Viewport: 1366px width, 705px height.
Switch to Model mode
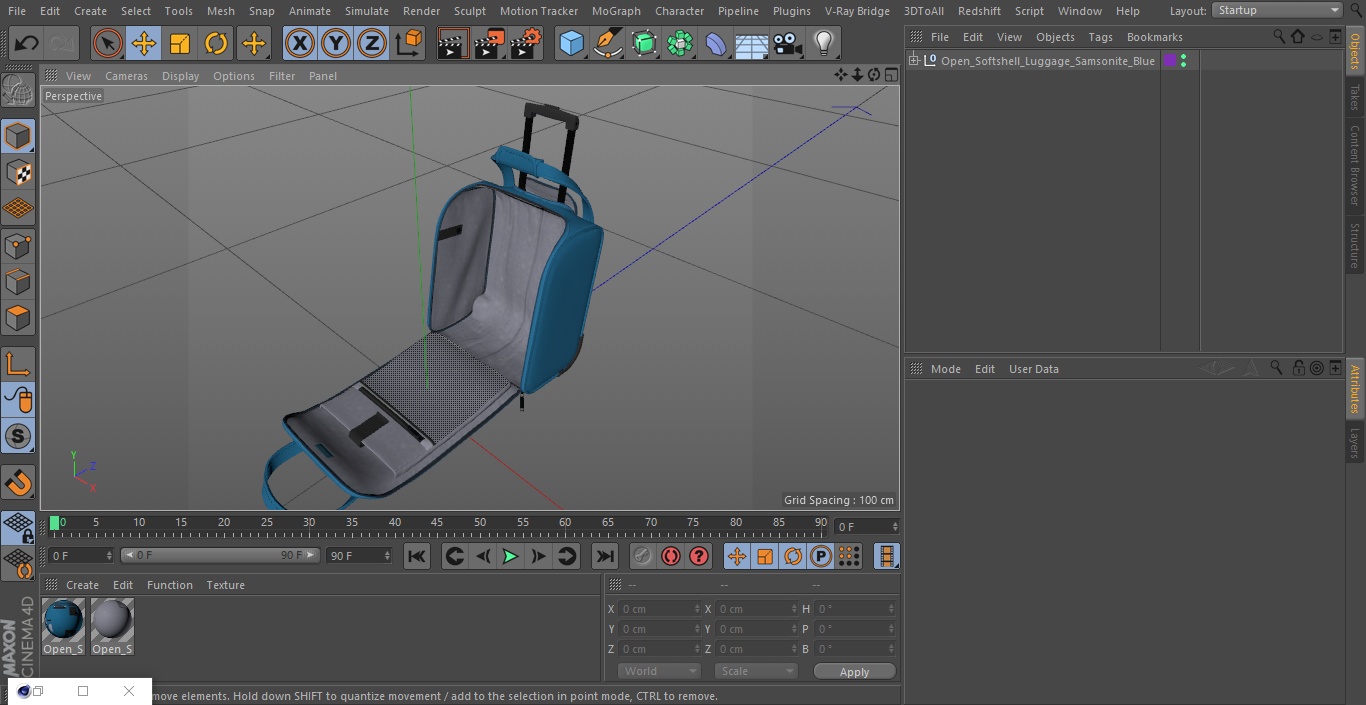click(18, 135)
